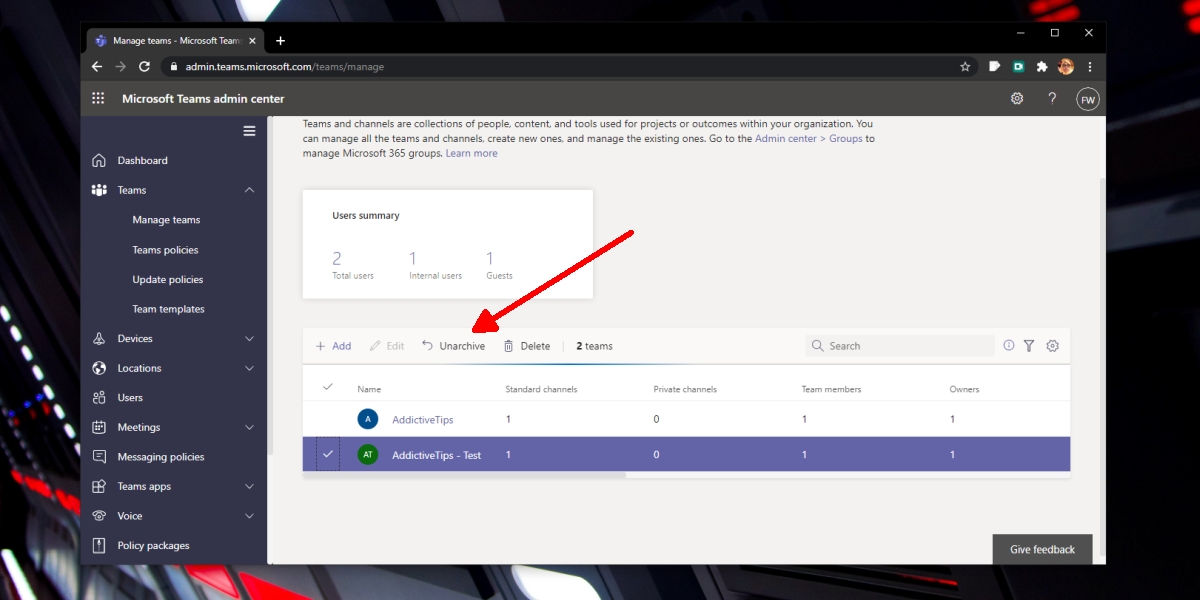Click the Total users count
Viewport: 1200px width, 600px height.
point(337,259)
